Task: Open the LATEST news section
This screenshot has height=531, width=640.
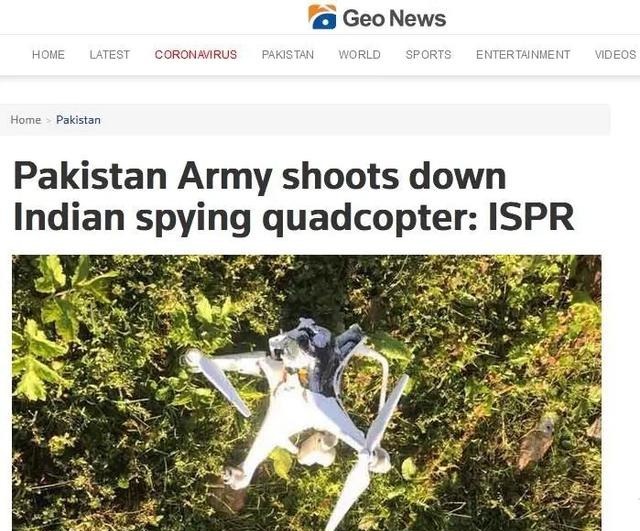Action: [x=109, y=55]
